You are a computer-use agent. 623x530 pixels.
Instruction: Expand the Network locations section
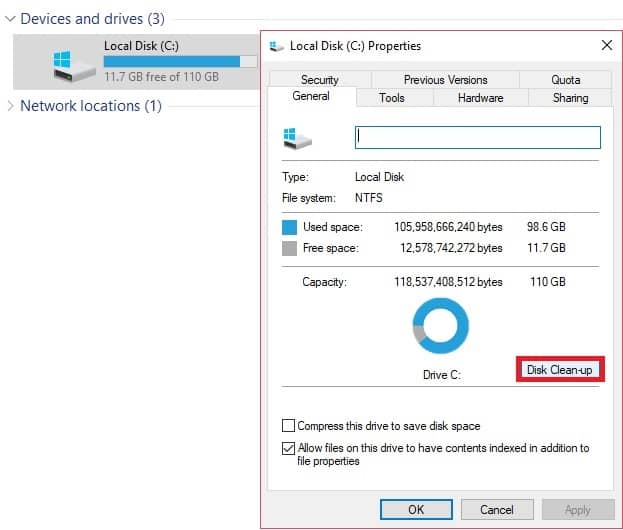click(11, 106)
